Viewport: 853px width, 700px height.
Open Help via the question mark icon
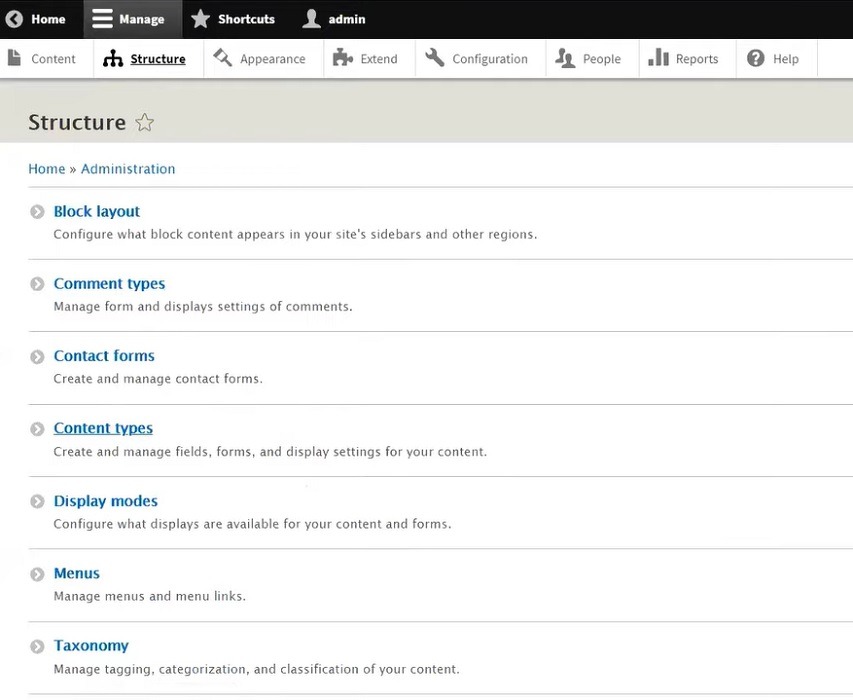pos(758,58)
